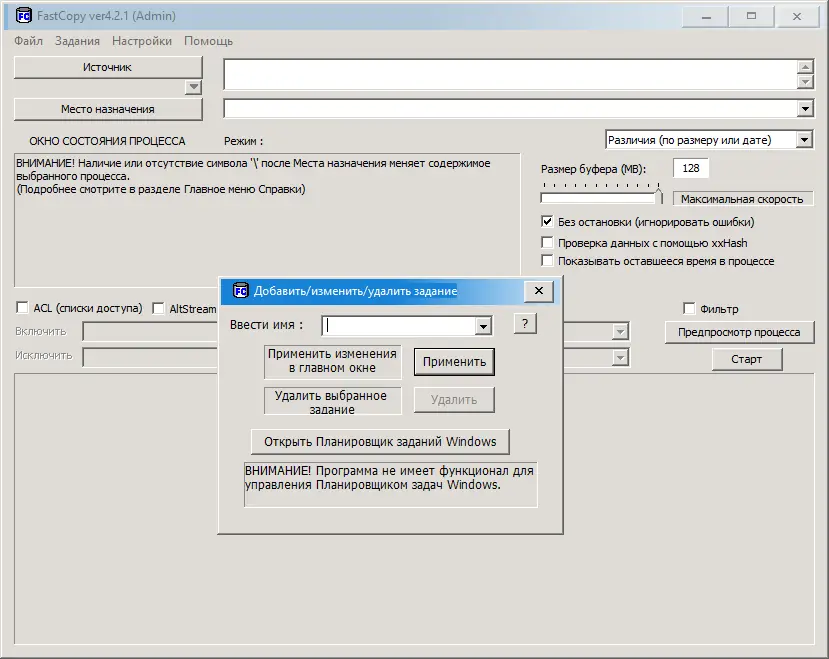Toggle the AltStream checkbox
The height and width of the screenshot is (659, 829).
[158, 308]
